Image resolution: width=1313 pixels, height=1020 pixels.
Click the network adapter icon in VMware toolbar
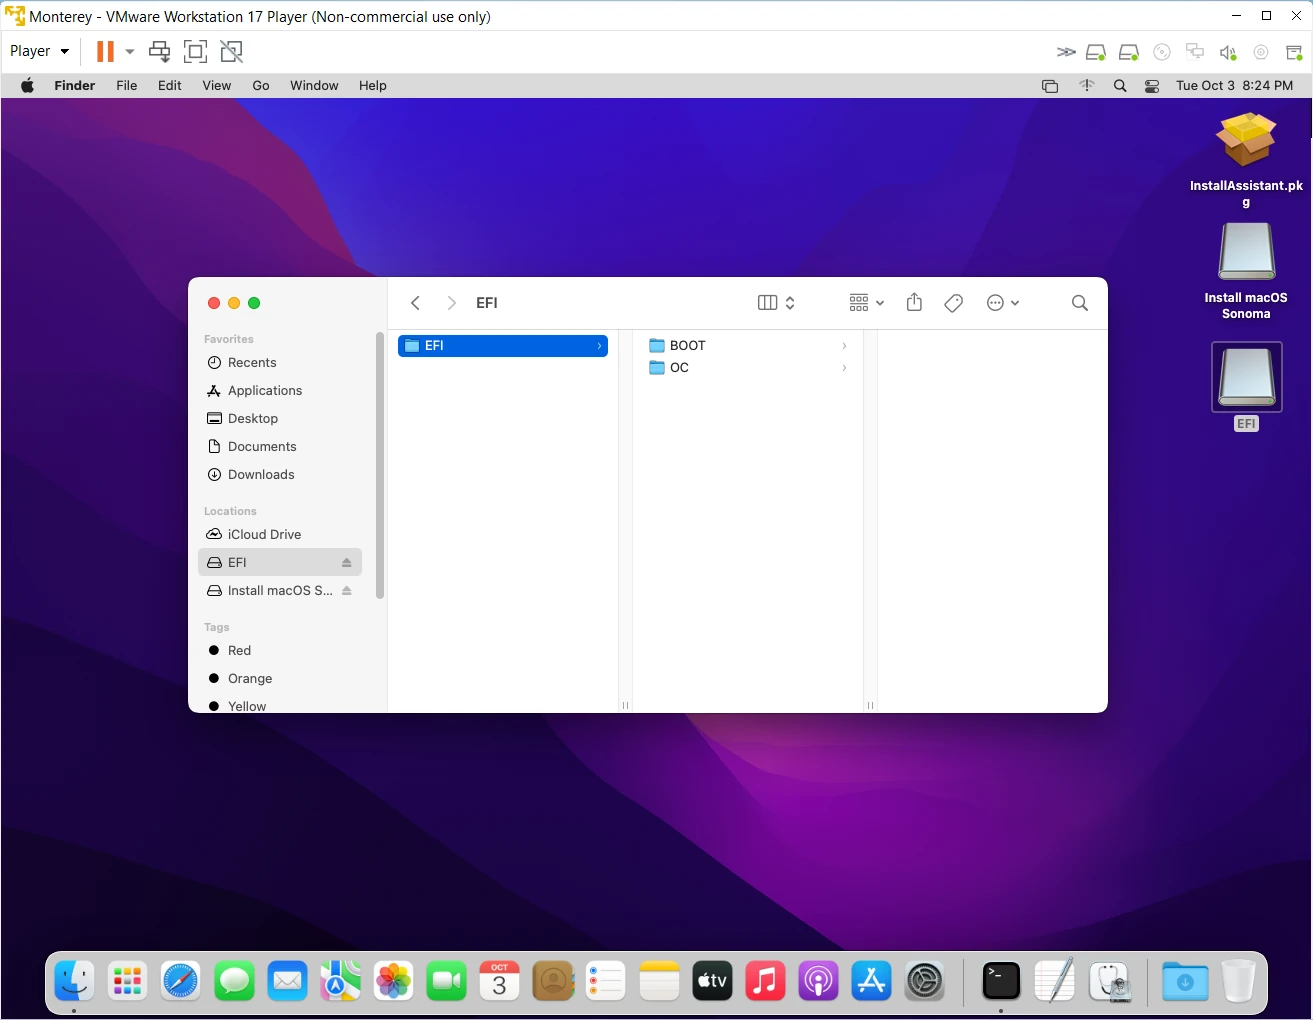(1195, 52)
